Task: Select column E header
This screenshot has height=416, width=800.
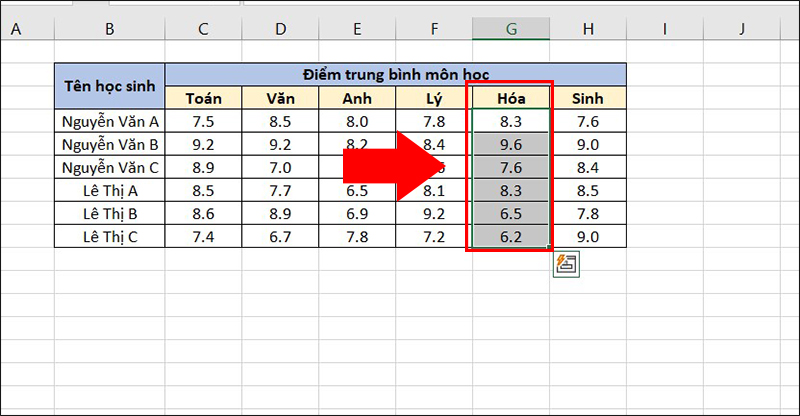Action: tap(357, 29)
